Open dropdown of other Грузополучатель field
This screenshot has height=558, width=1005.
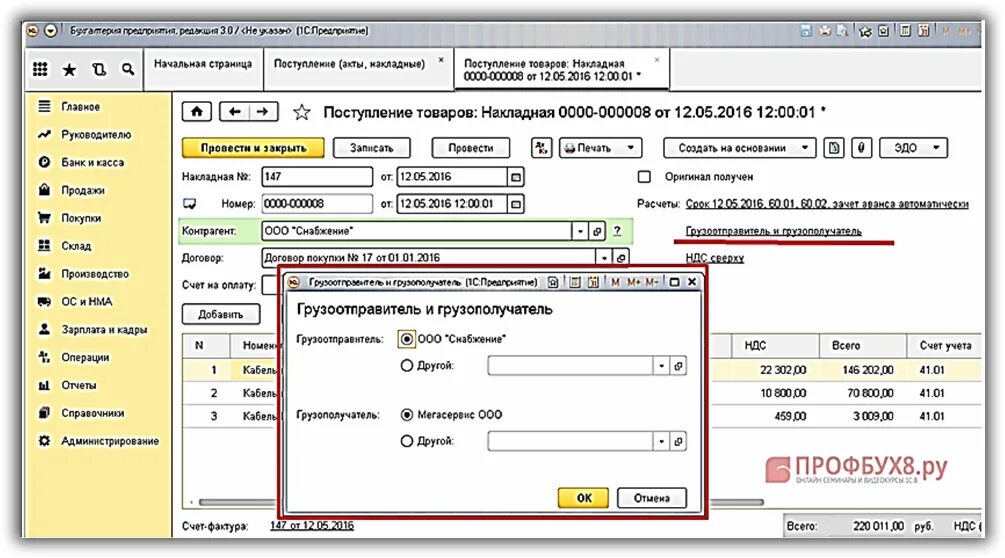pos(661,441)
